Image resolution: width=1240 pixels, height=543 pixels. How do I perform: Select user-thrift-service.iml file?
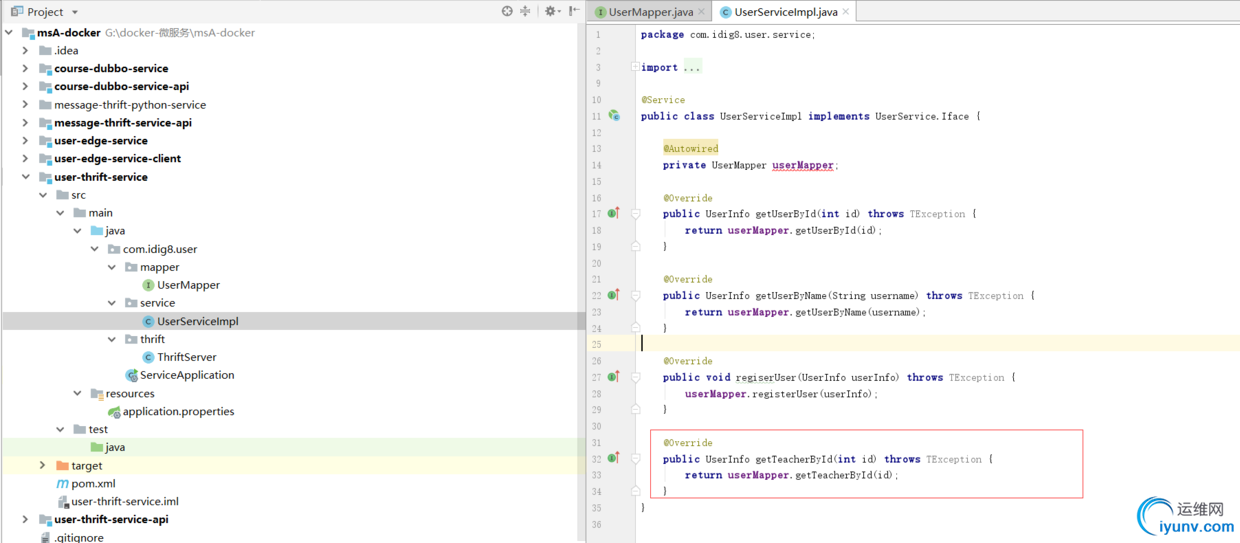coord(125,502)
